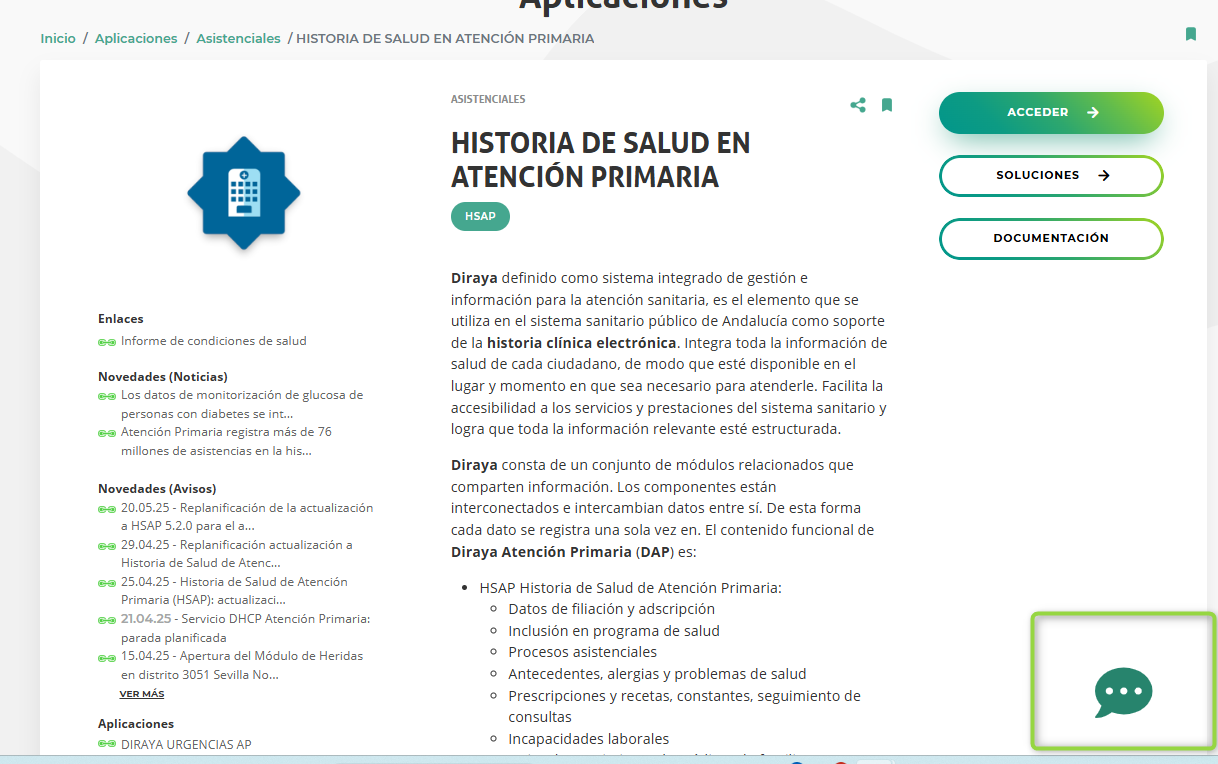Click the arrow icon on ACCEDER button

coord(1093,113)
